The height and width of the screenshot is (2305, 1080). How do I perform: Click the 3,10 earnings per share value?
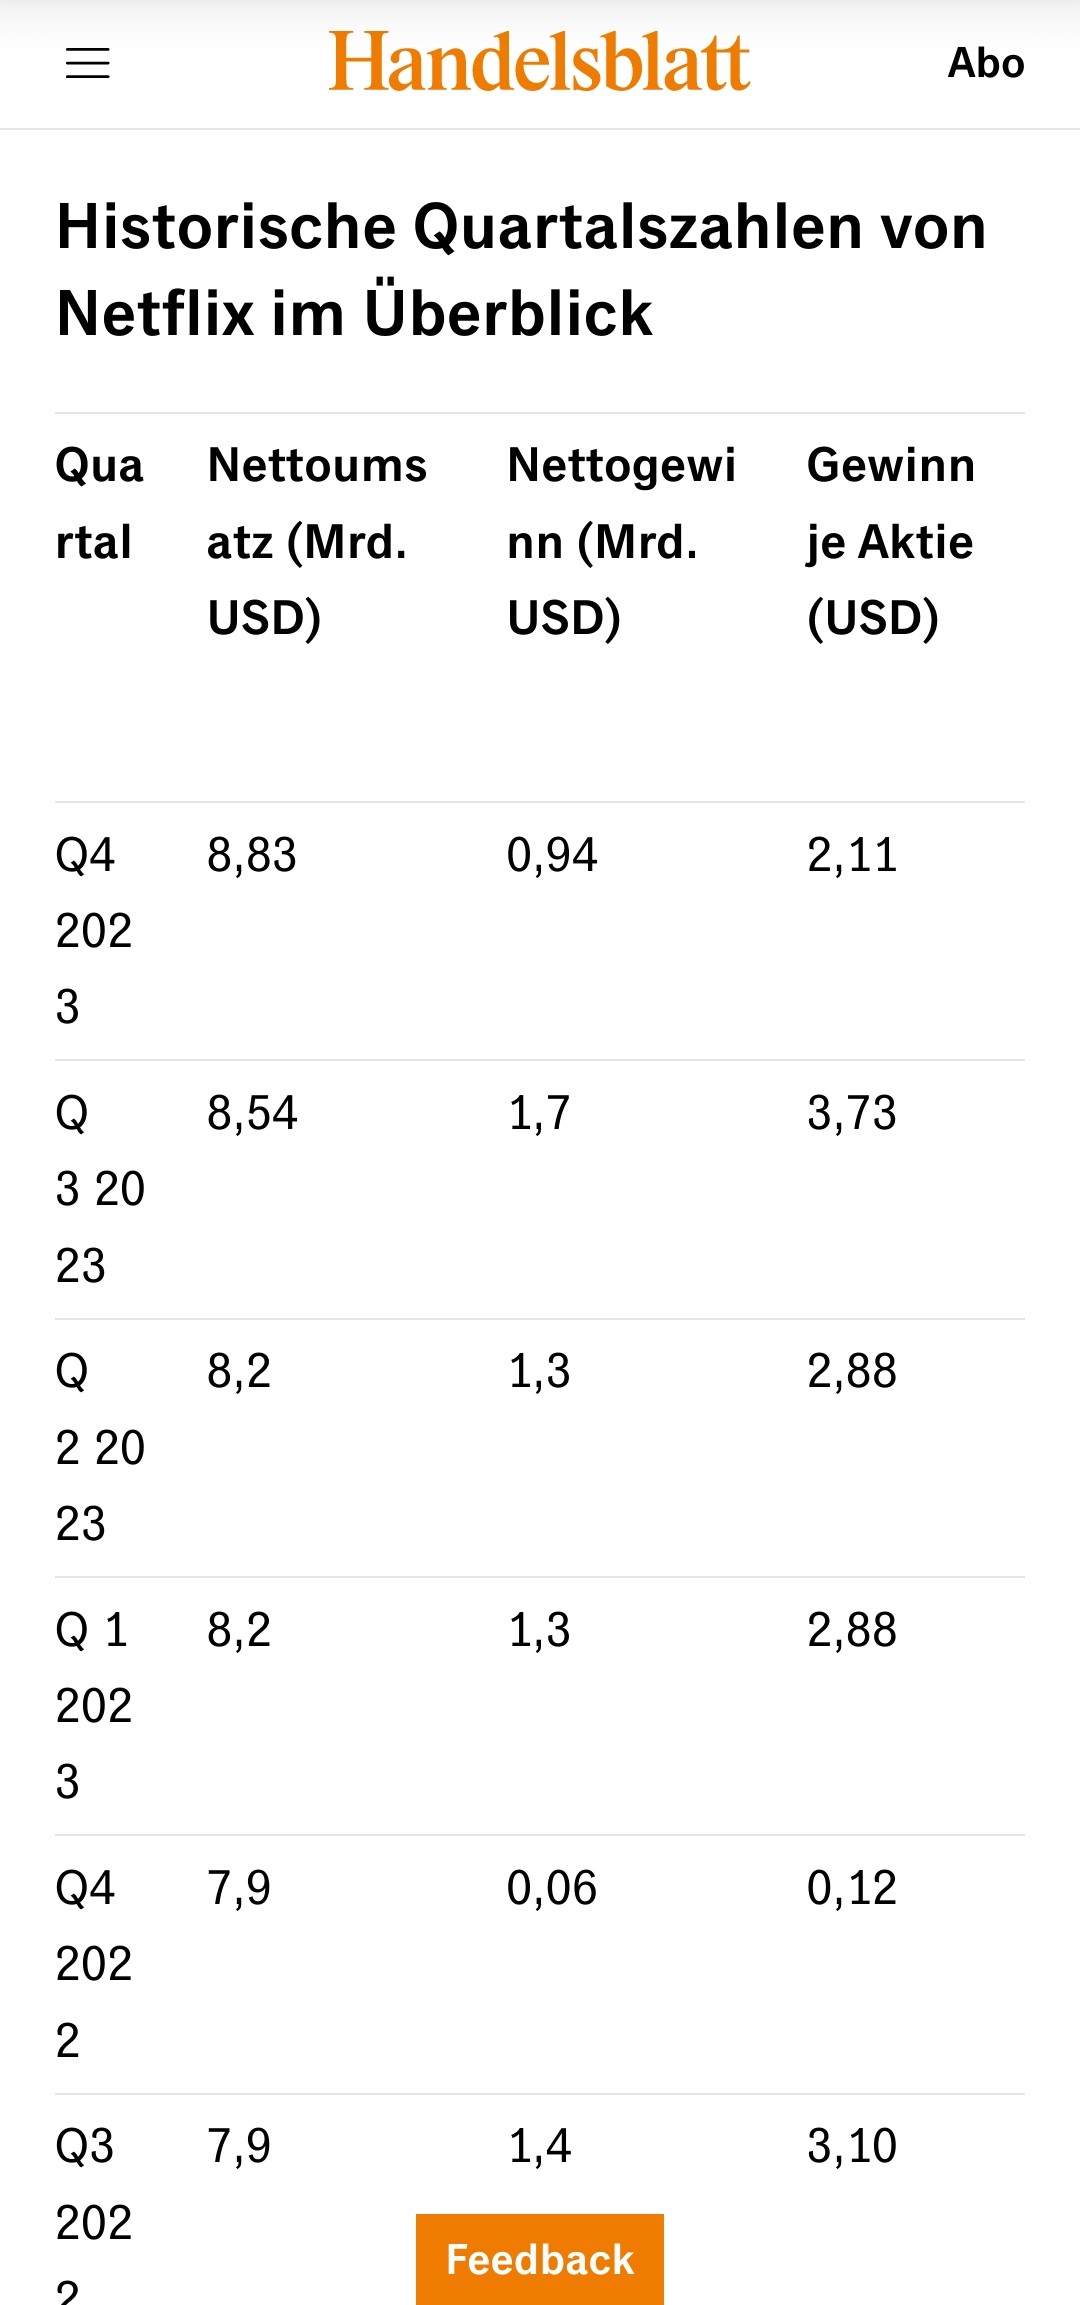point(852,2147)
